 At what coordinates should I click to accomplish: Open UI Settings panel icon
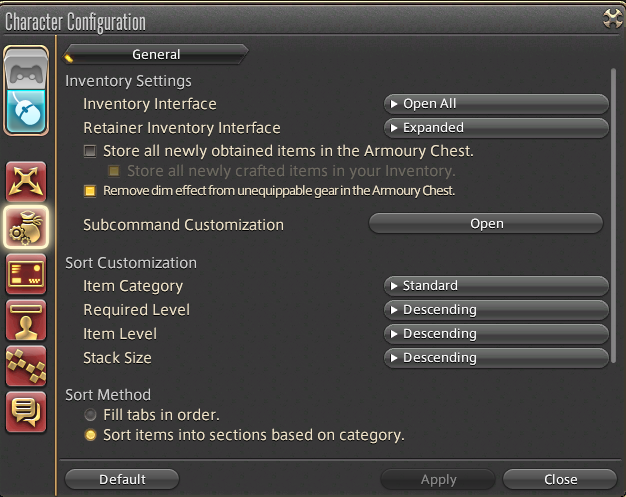coord(26,274)
